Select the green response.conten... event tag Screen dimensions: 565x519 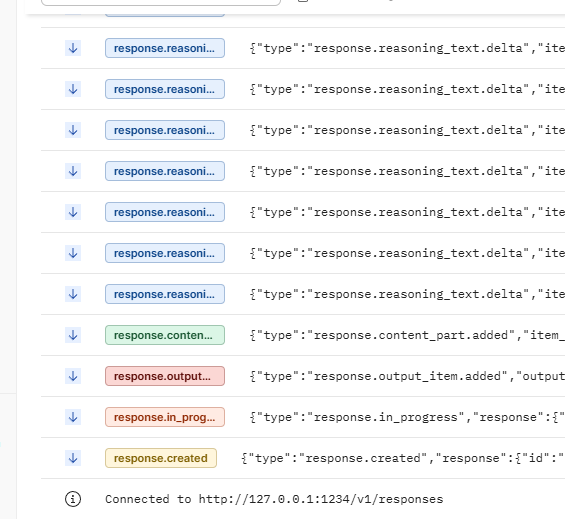point(165,335)
